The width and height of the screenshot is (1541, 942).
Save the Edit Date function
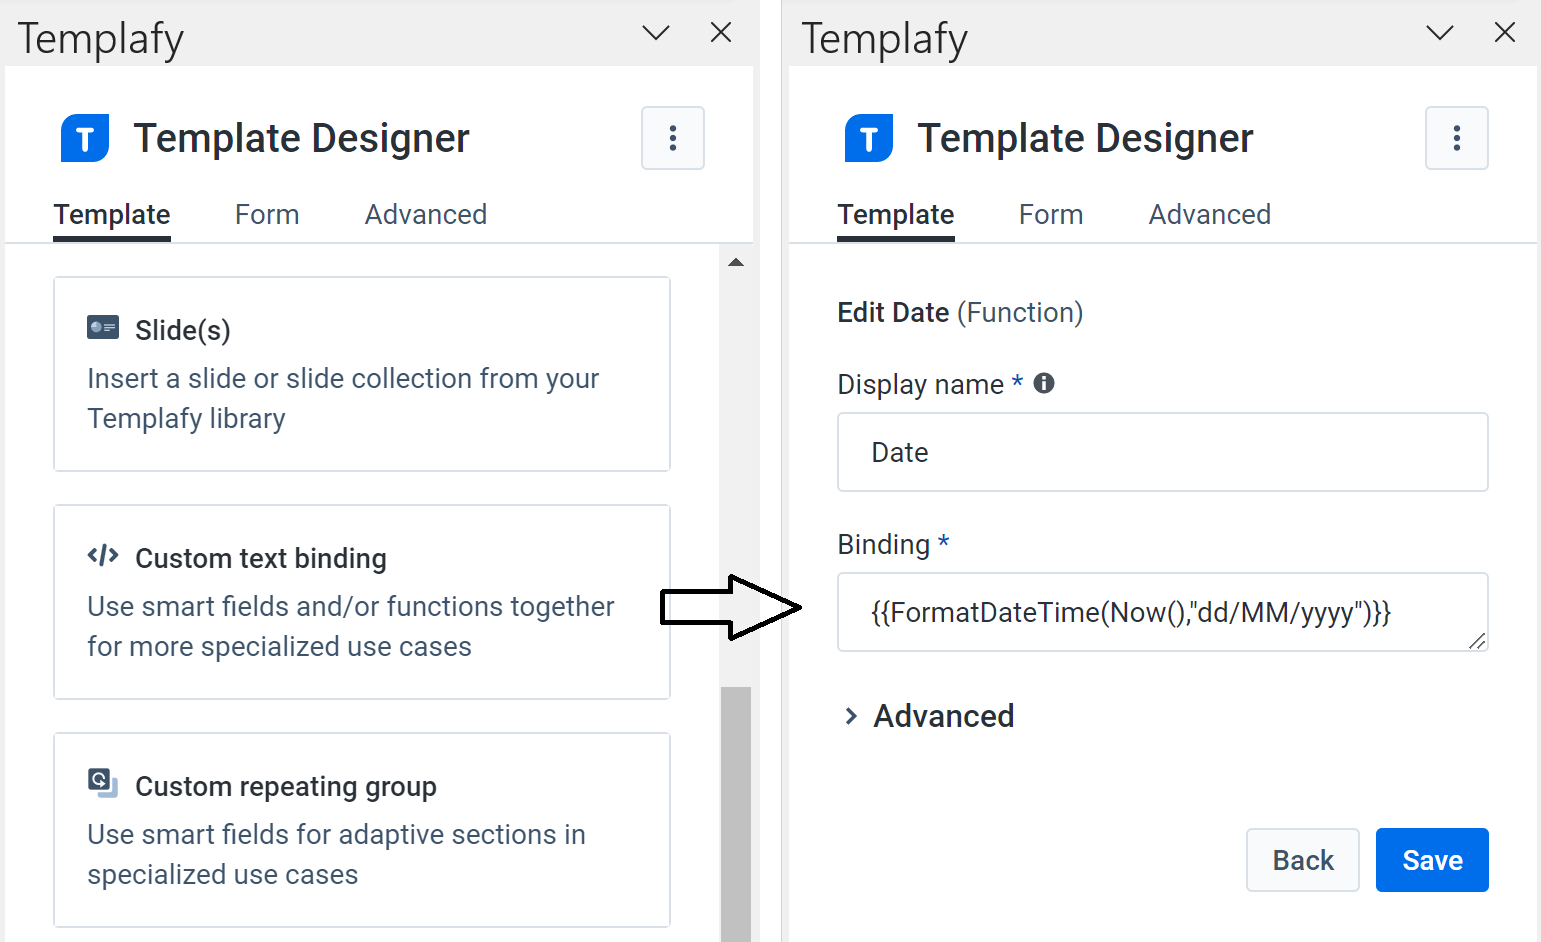[x=1431, y=859]
